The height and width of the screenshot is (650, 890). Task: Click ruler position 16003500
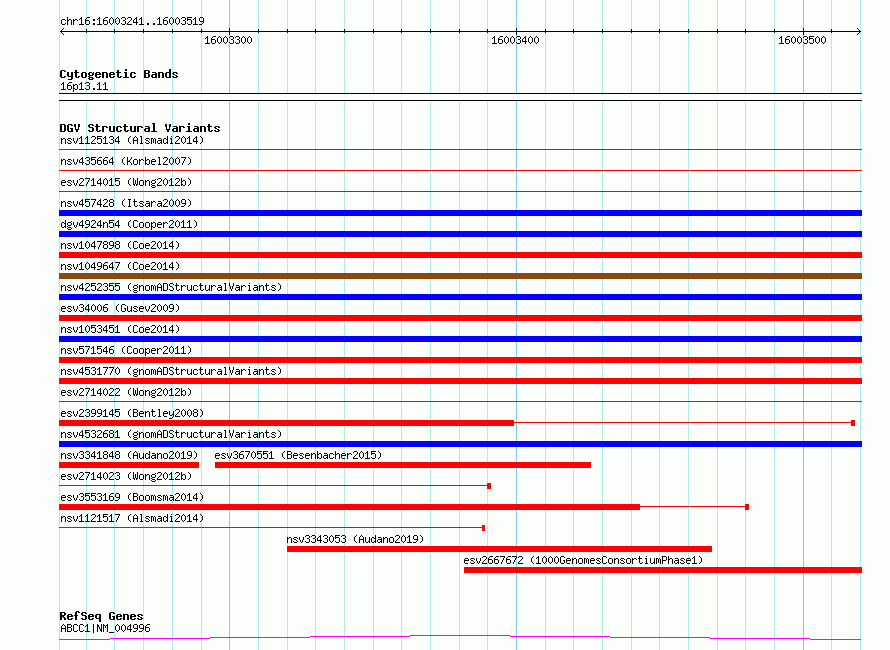click(x=802, y=40)
